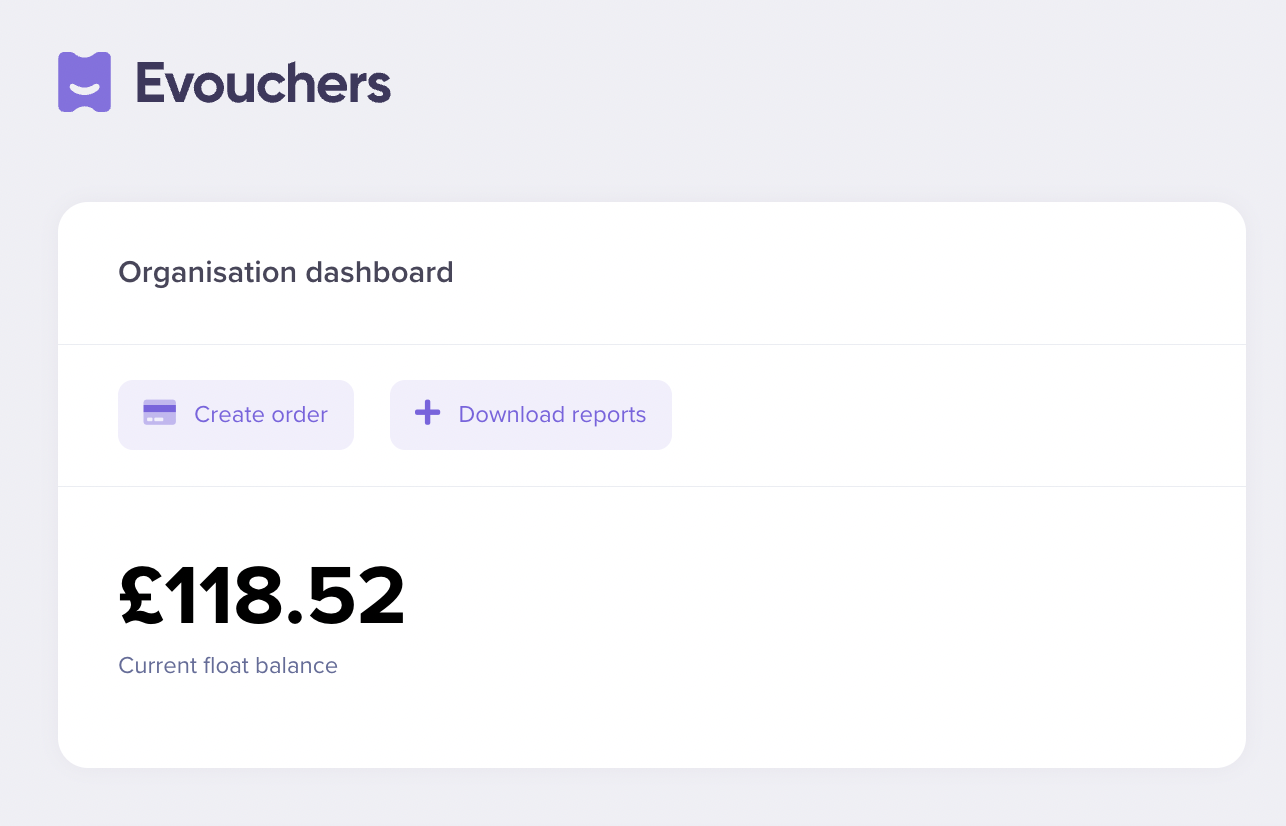Click the Evouchers ticket logo icon
This screenshot has height=826, width=1286.
pos(84,82)
